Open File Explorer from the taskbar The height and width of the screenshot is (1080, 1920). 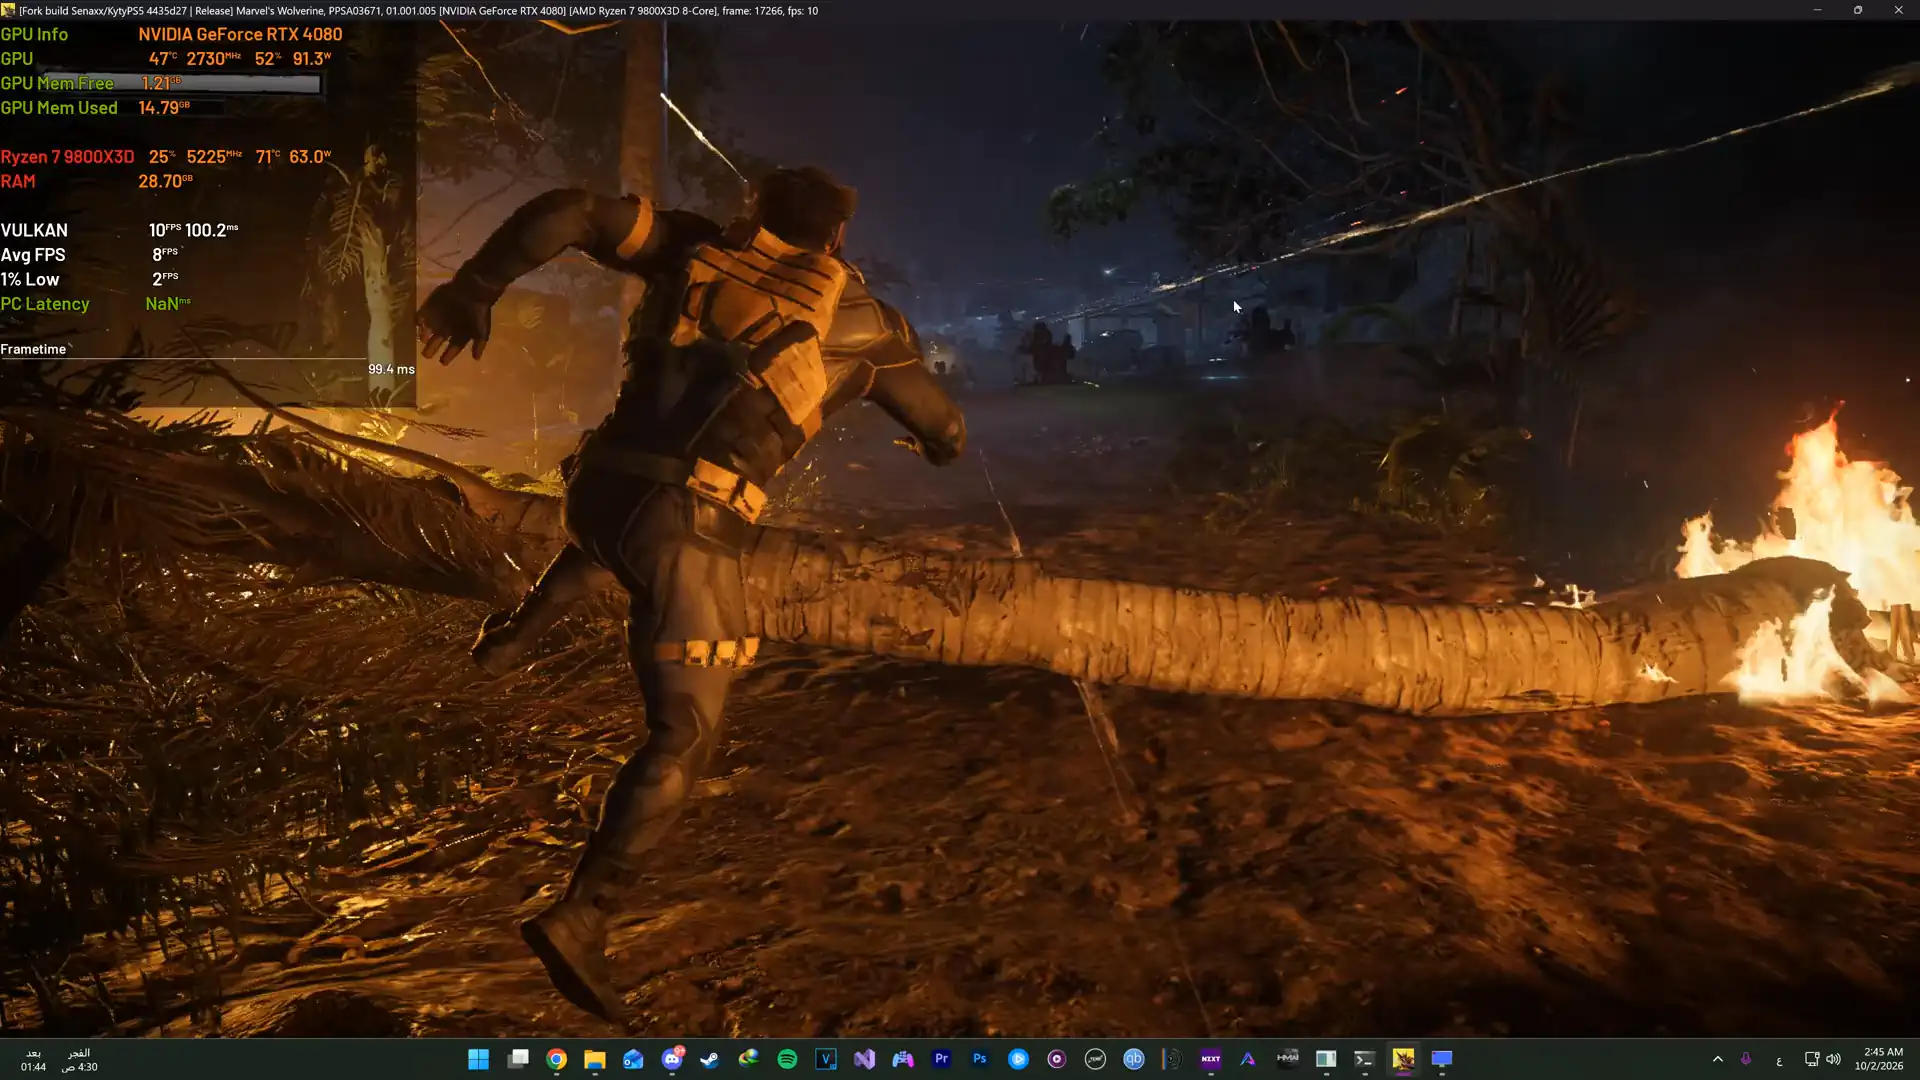click(595, 1059)
